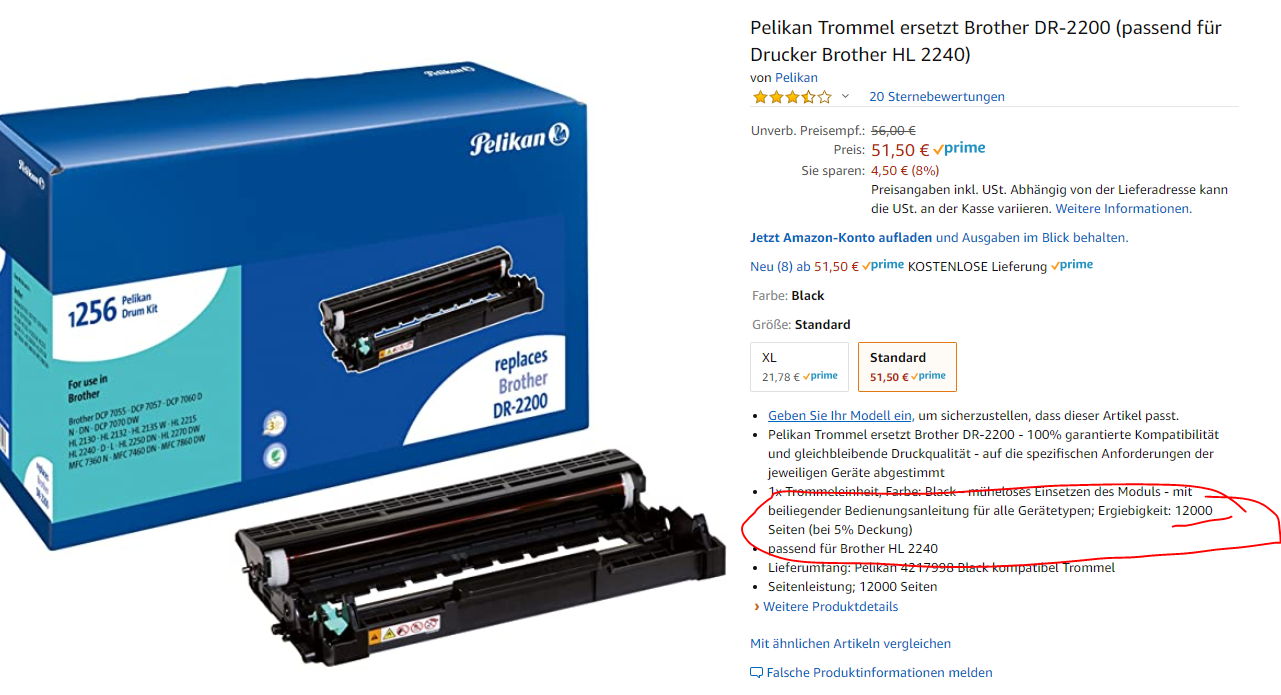
Task: Click the Pelikan brand link
Action: click(x=796, y=78)
